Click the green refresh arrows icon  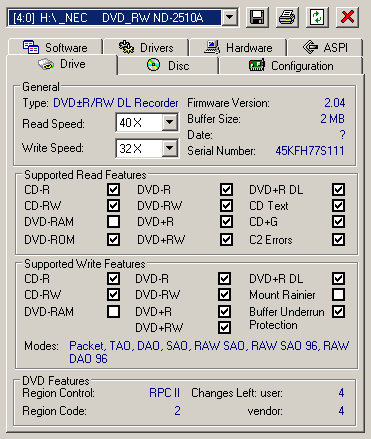click(317, 17)
